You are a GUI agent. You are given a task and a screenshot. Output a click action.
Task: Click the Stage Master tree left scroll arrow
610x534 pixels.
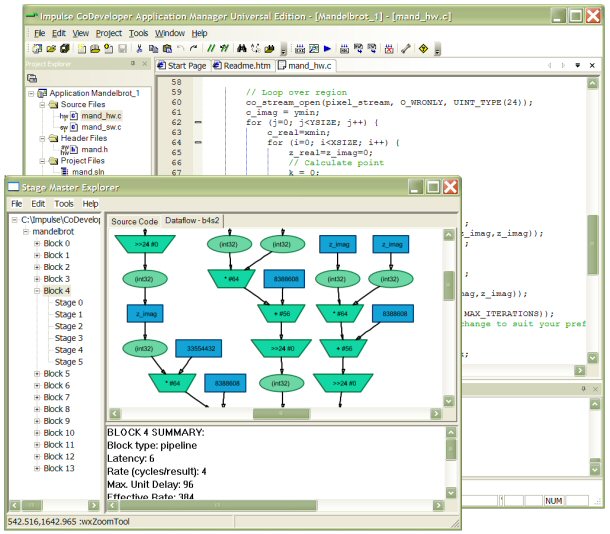15,505
